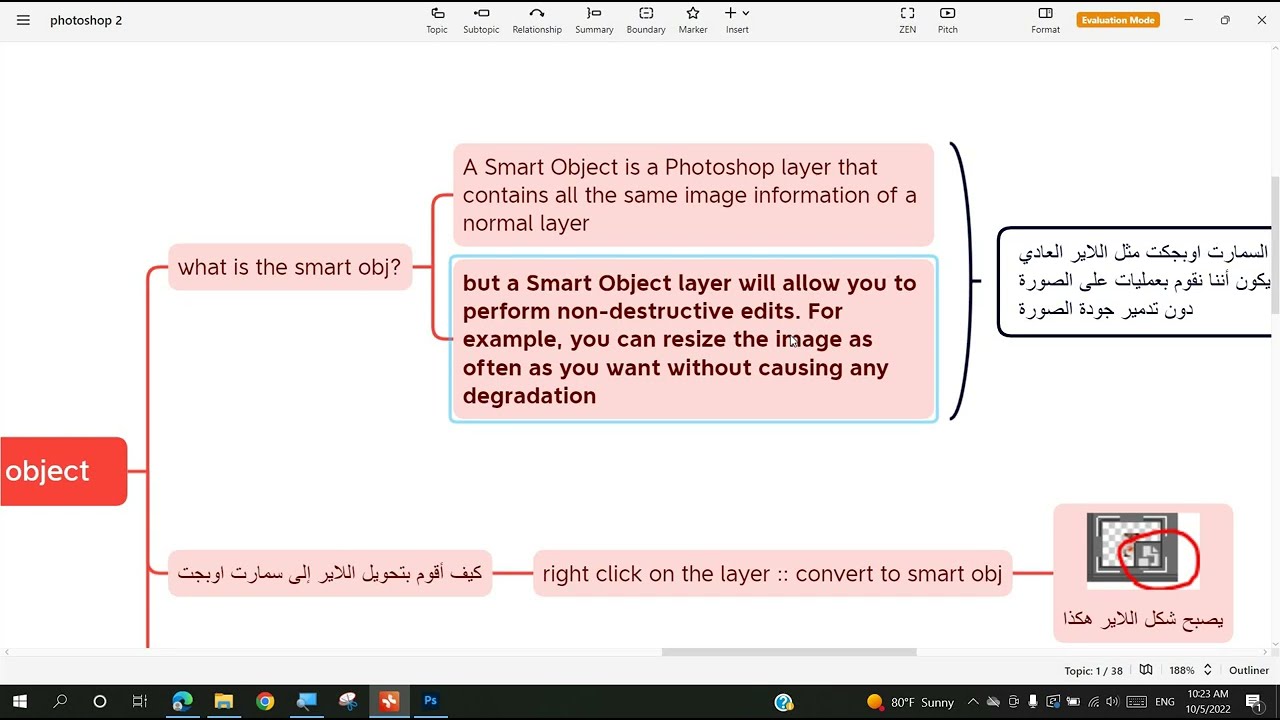Screen dimensions: 1280x720
Task: Click the smart object layer thumbnail image
Action: tap(1143, 549)
